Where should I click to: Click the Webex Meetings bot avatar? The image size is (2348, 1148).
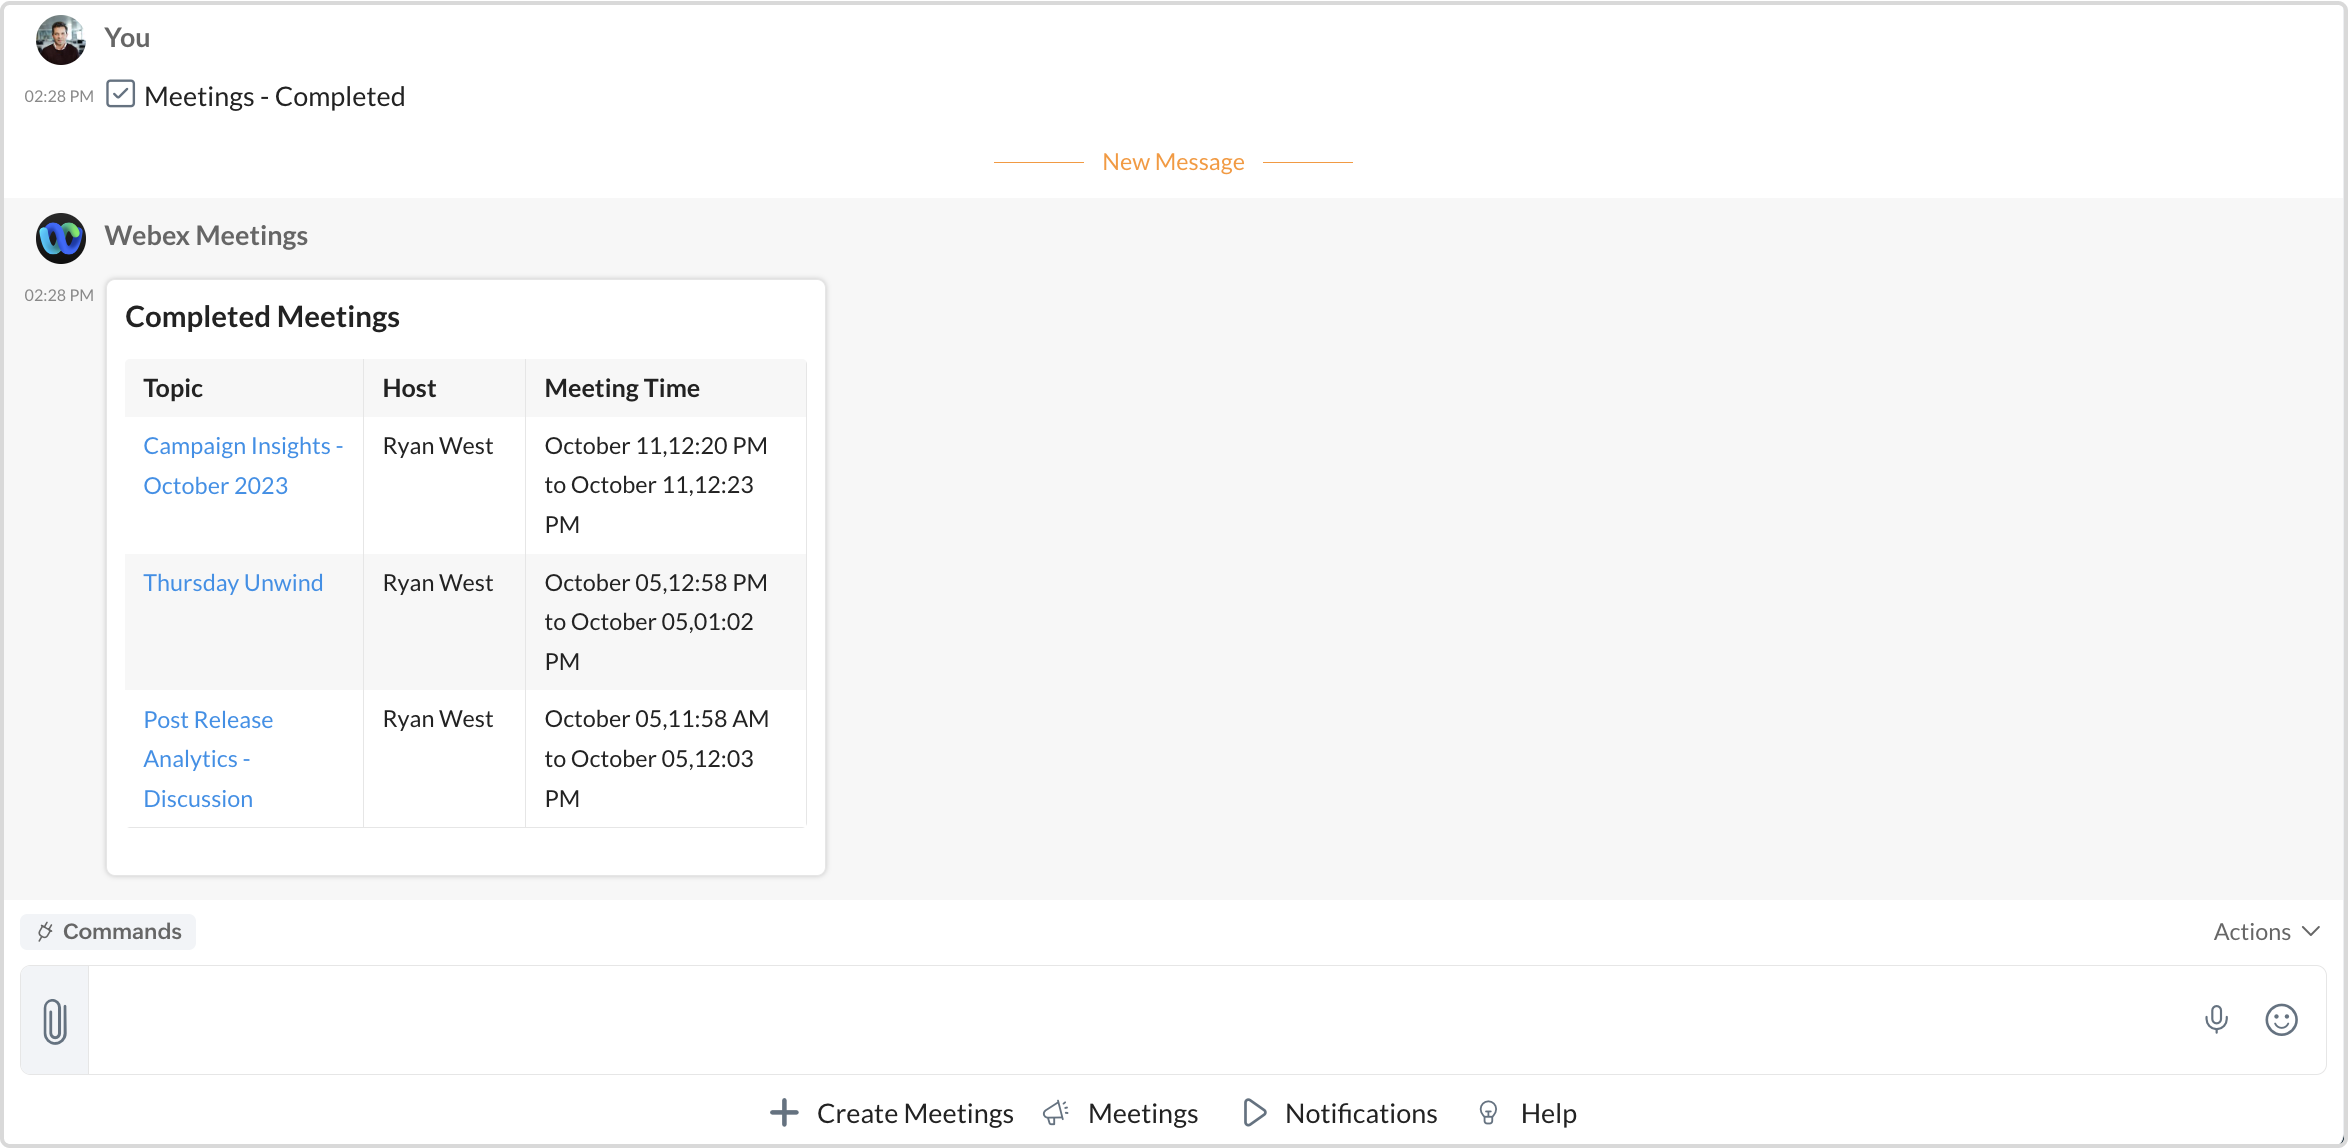(61, 238)
